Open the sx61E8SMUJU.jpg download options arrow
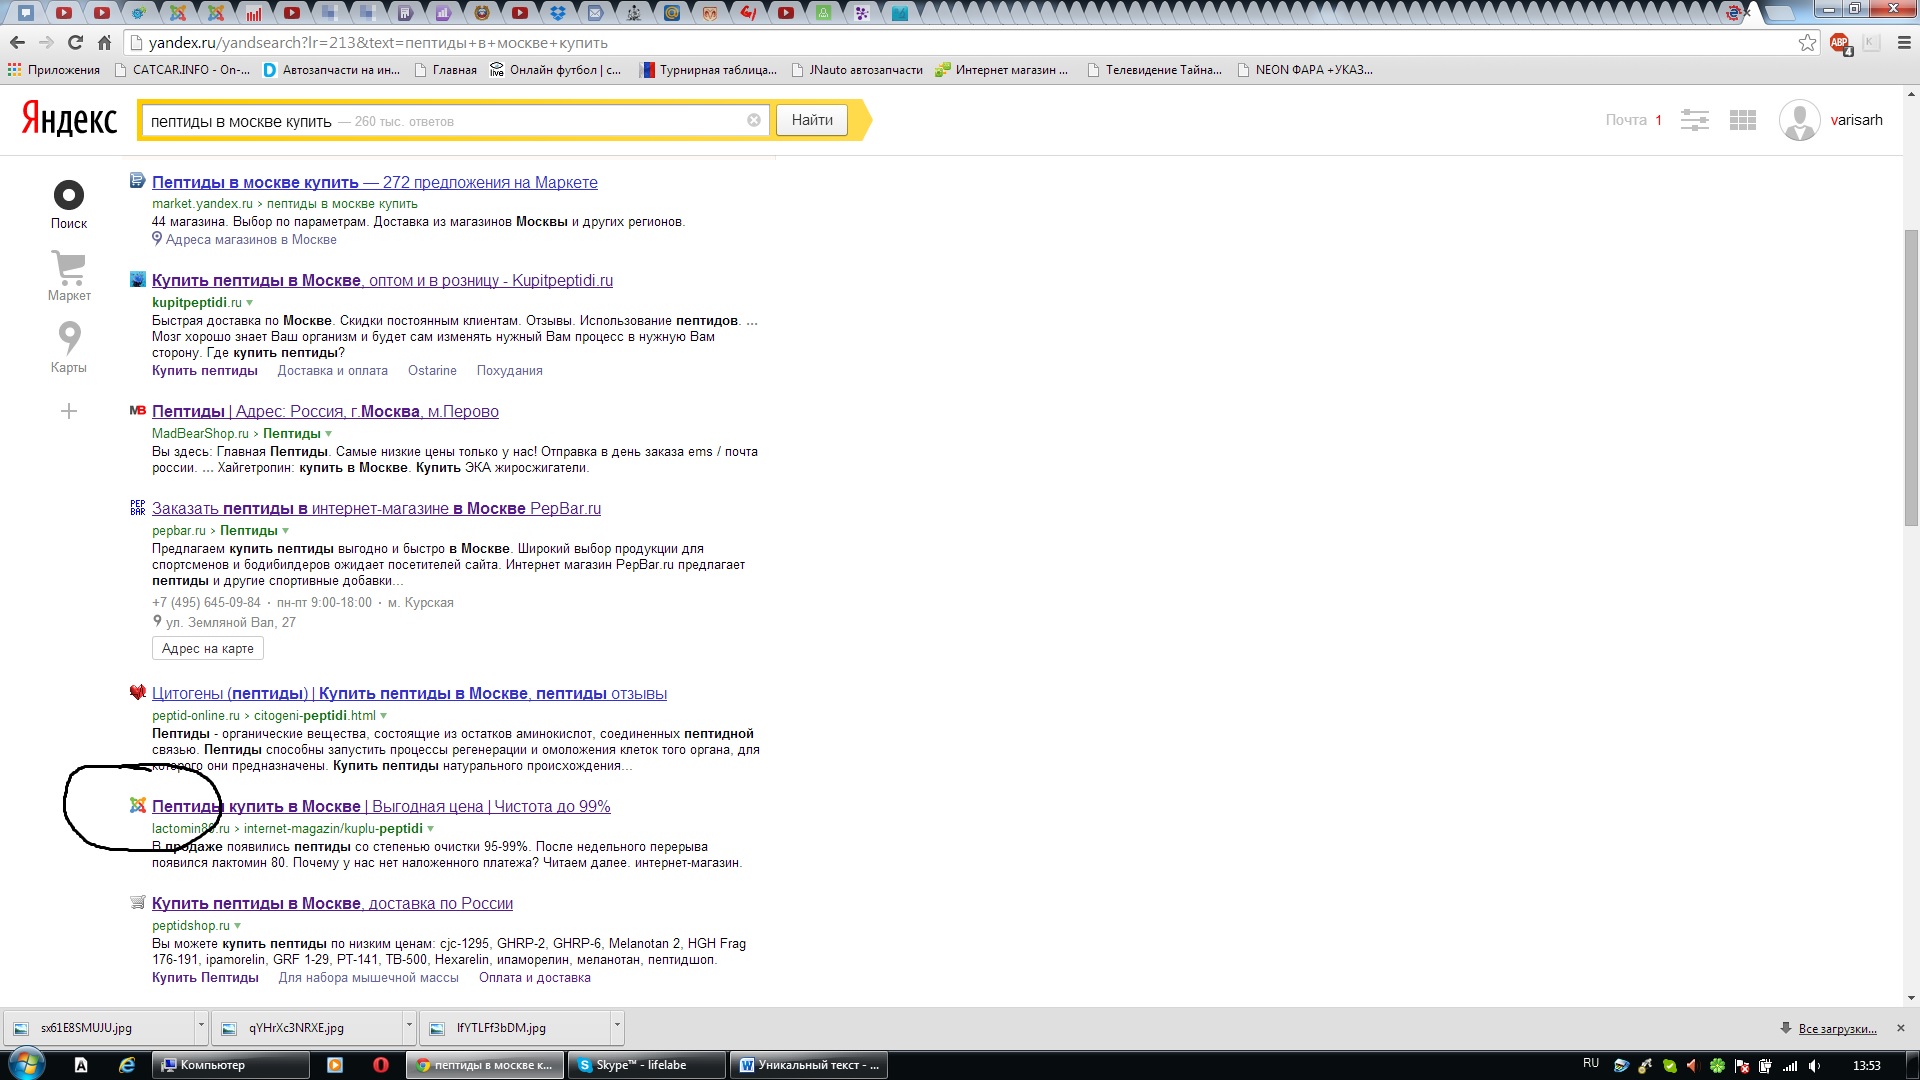Screen dimensions: 1920x1080 (x=201, y=1027)
